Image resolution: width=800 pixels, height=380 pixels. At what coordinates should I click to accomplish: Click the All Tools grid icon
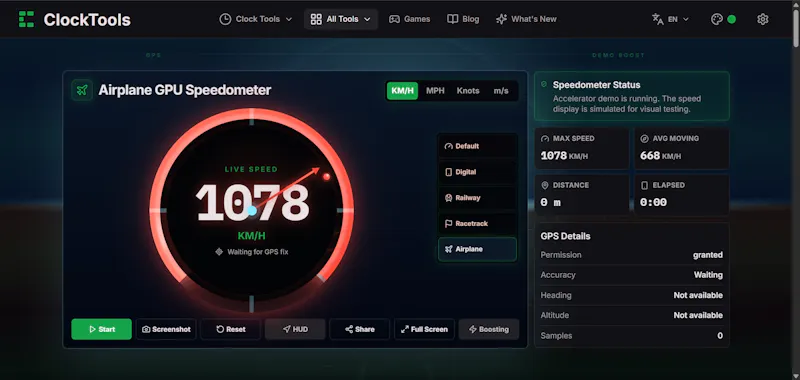[x=316, y=19]
